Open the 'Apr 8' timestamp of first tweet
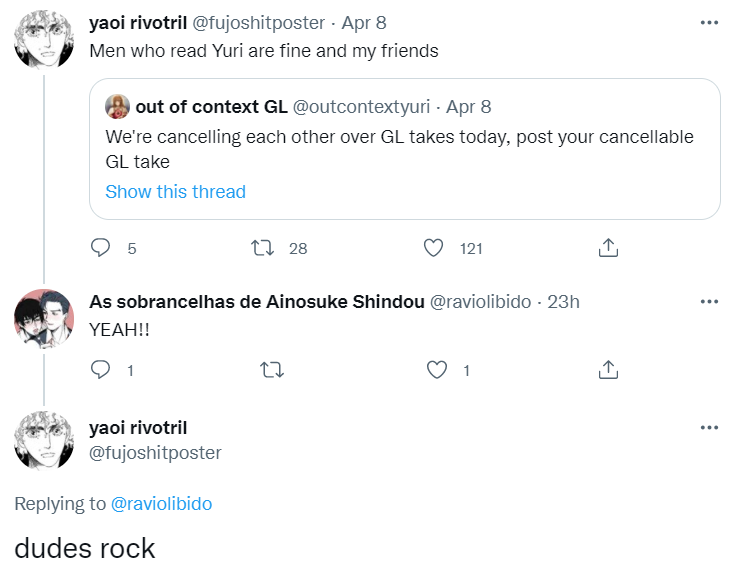The height and width of the screenshot is (576, 738). pos(365,22)
